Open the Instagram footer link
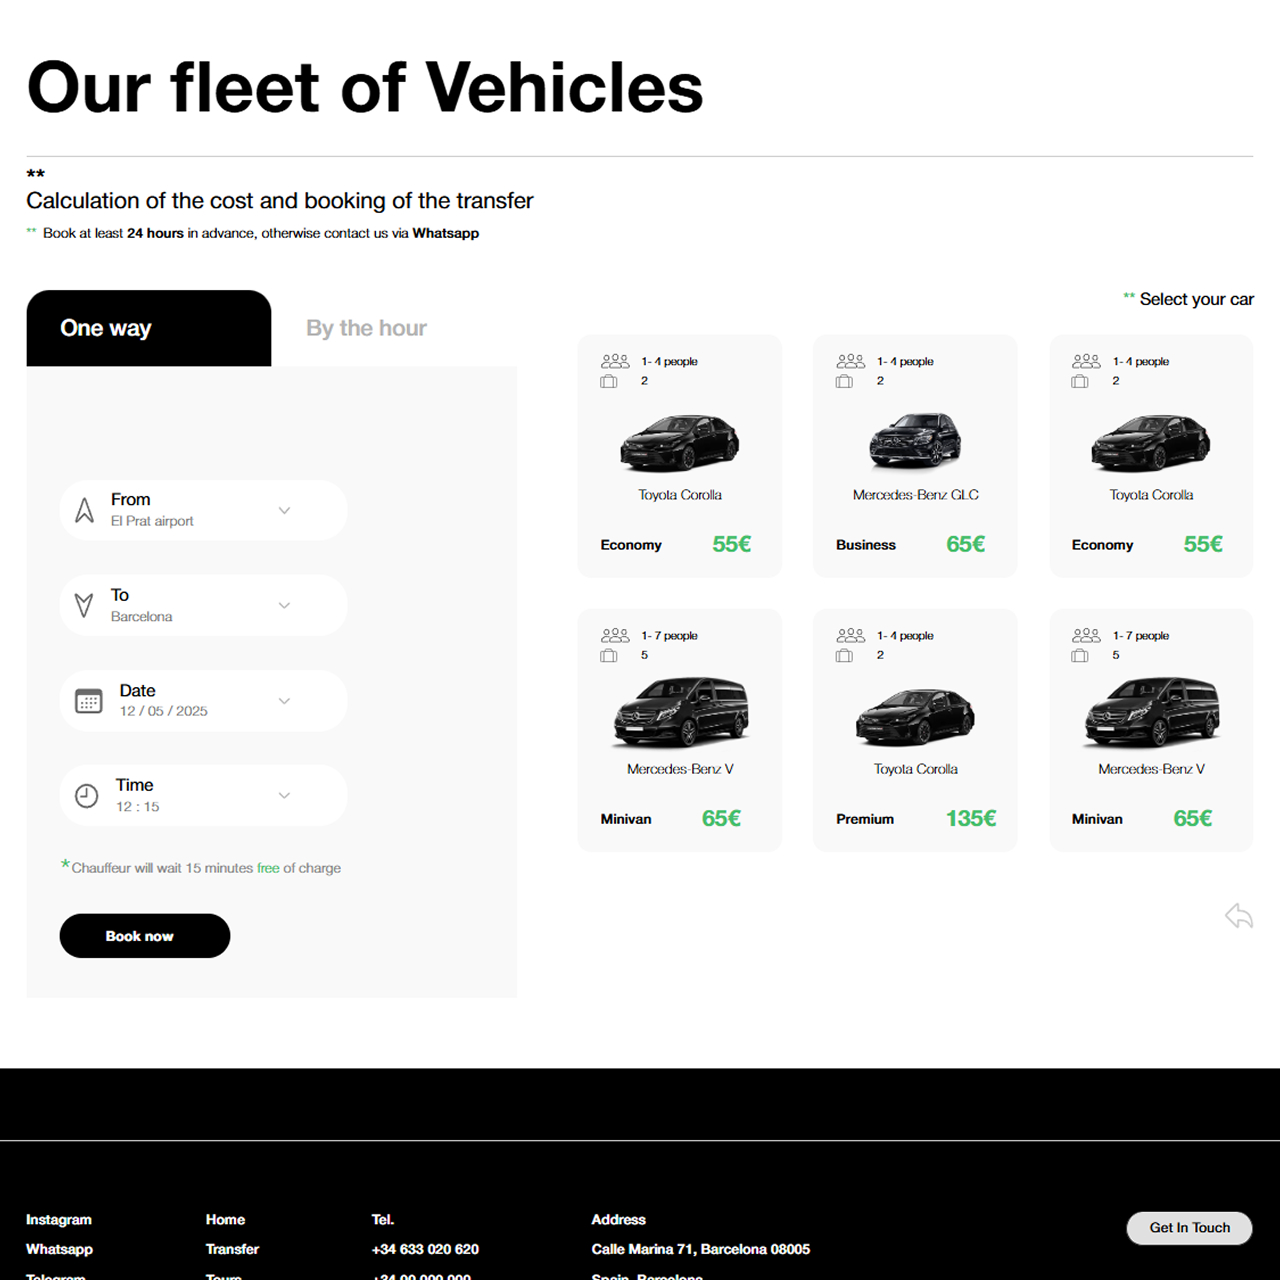 tap(59, 1220)
